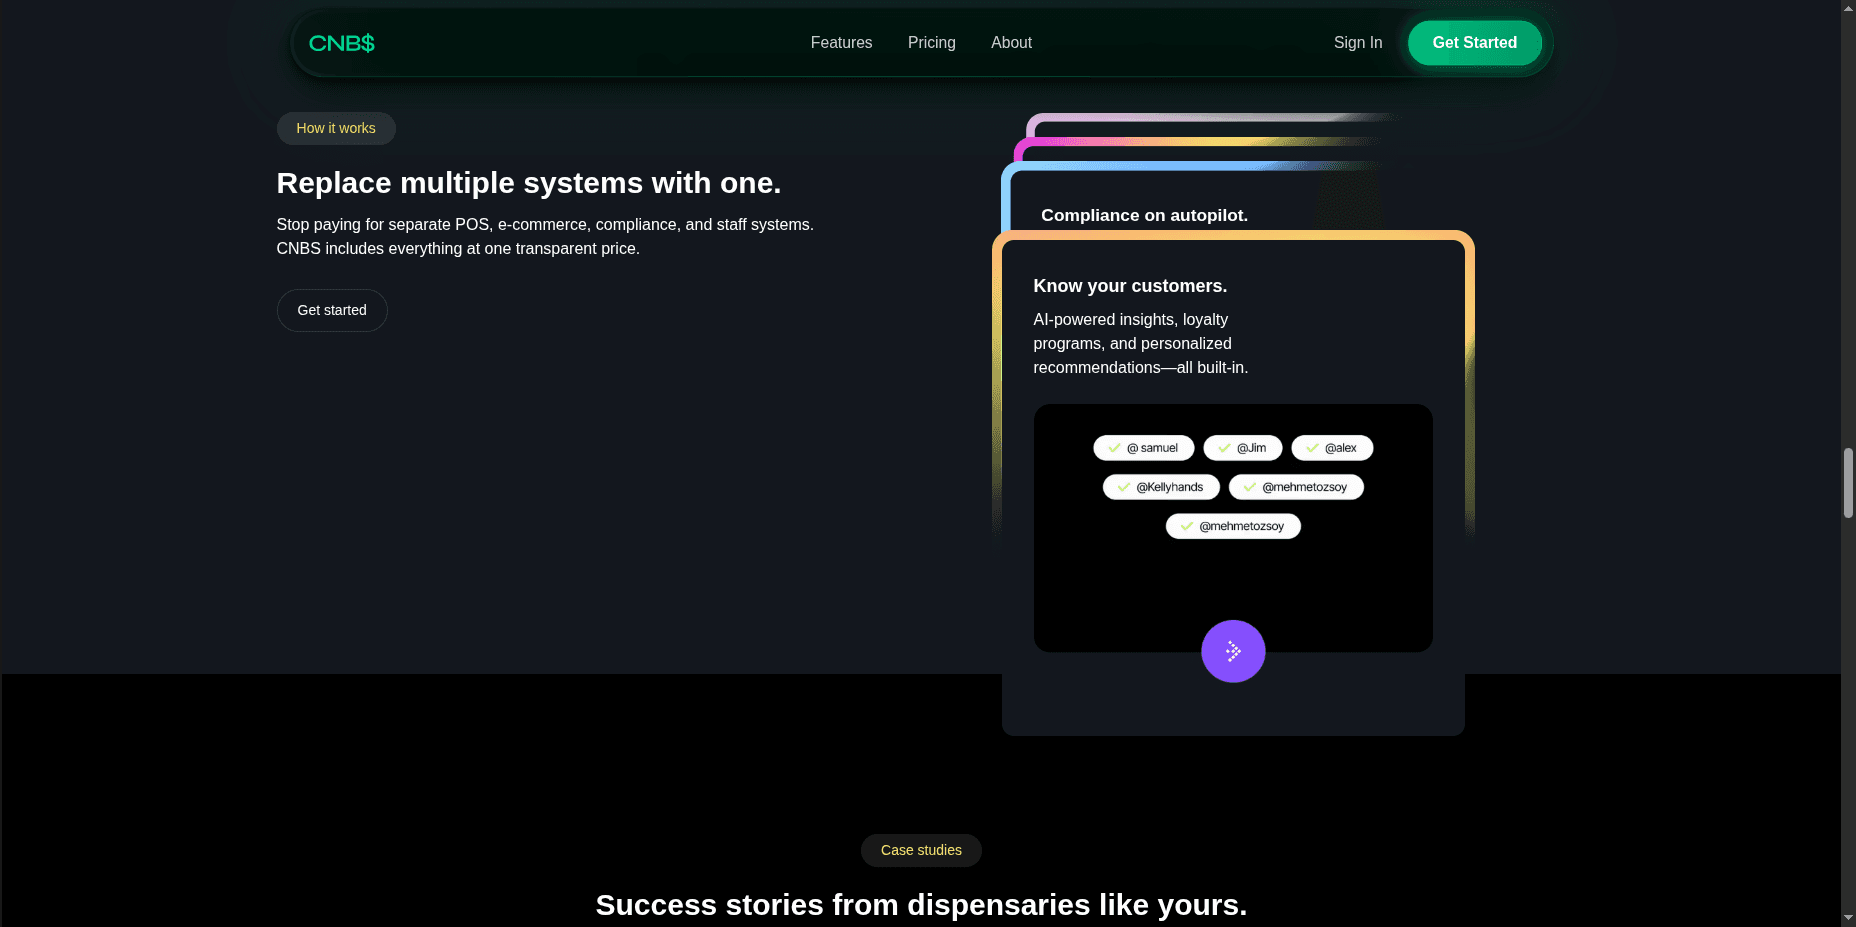The image size is (1856, 927).
Task: Click the How it works badge
Action: click(x=336, y=128)
